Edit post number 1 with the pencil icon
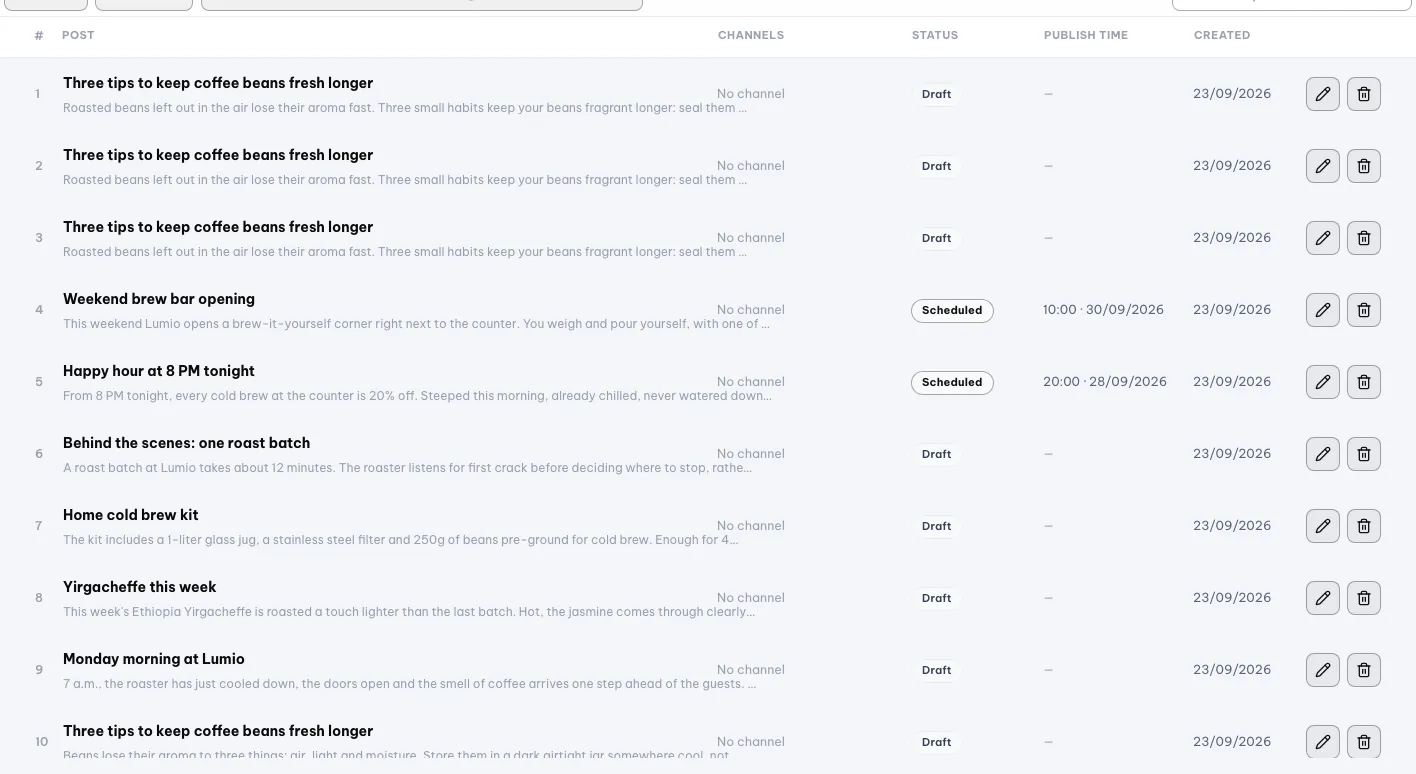The width and height of the screenshot is (1416, 774). 1323,94
